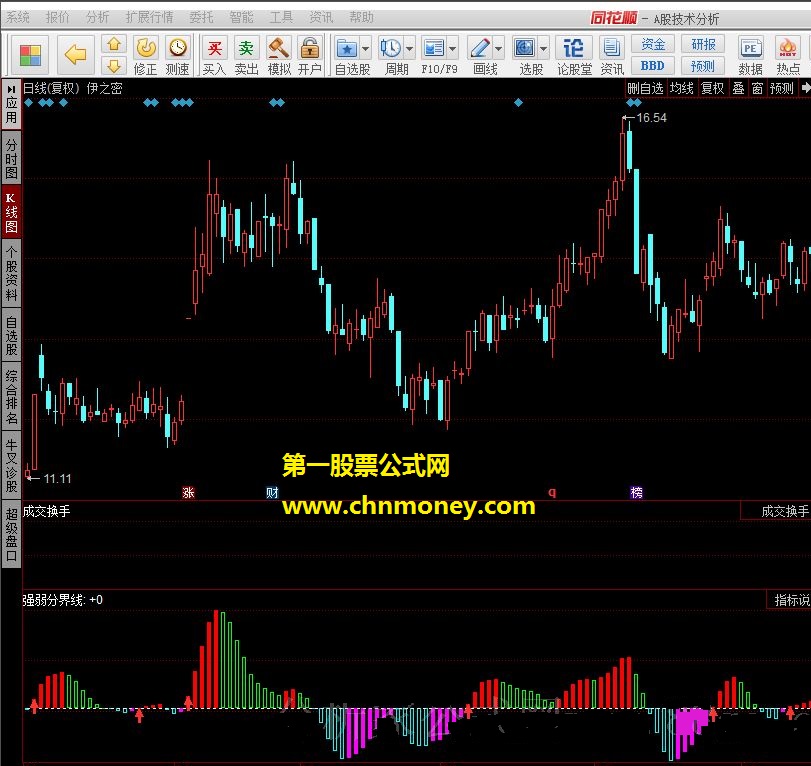Open the colorful home grid icon
811x766 pixels.
coord(30,55)
